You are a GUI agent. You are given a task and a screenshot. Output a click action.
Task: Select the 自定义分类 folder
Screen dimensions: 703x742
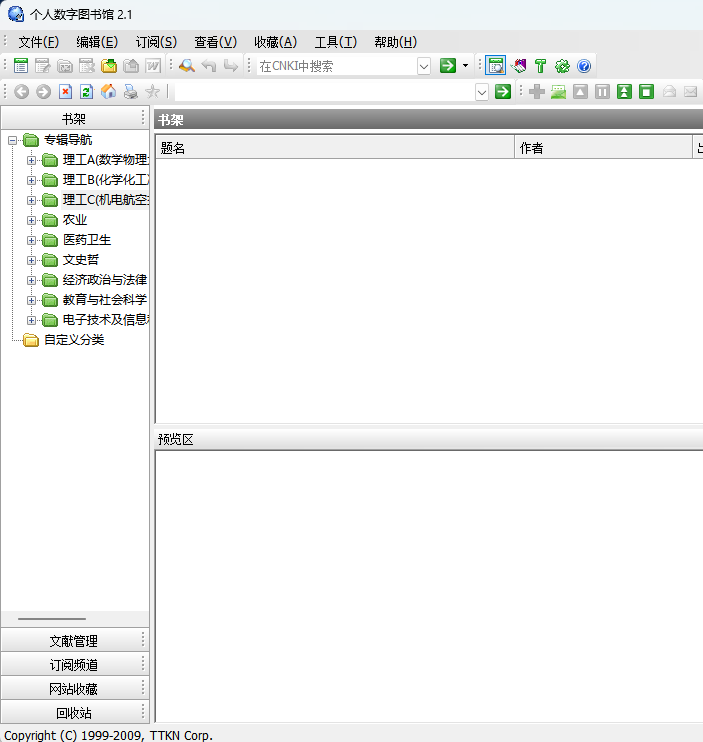[73, 340]
